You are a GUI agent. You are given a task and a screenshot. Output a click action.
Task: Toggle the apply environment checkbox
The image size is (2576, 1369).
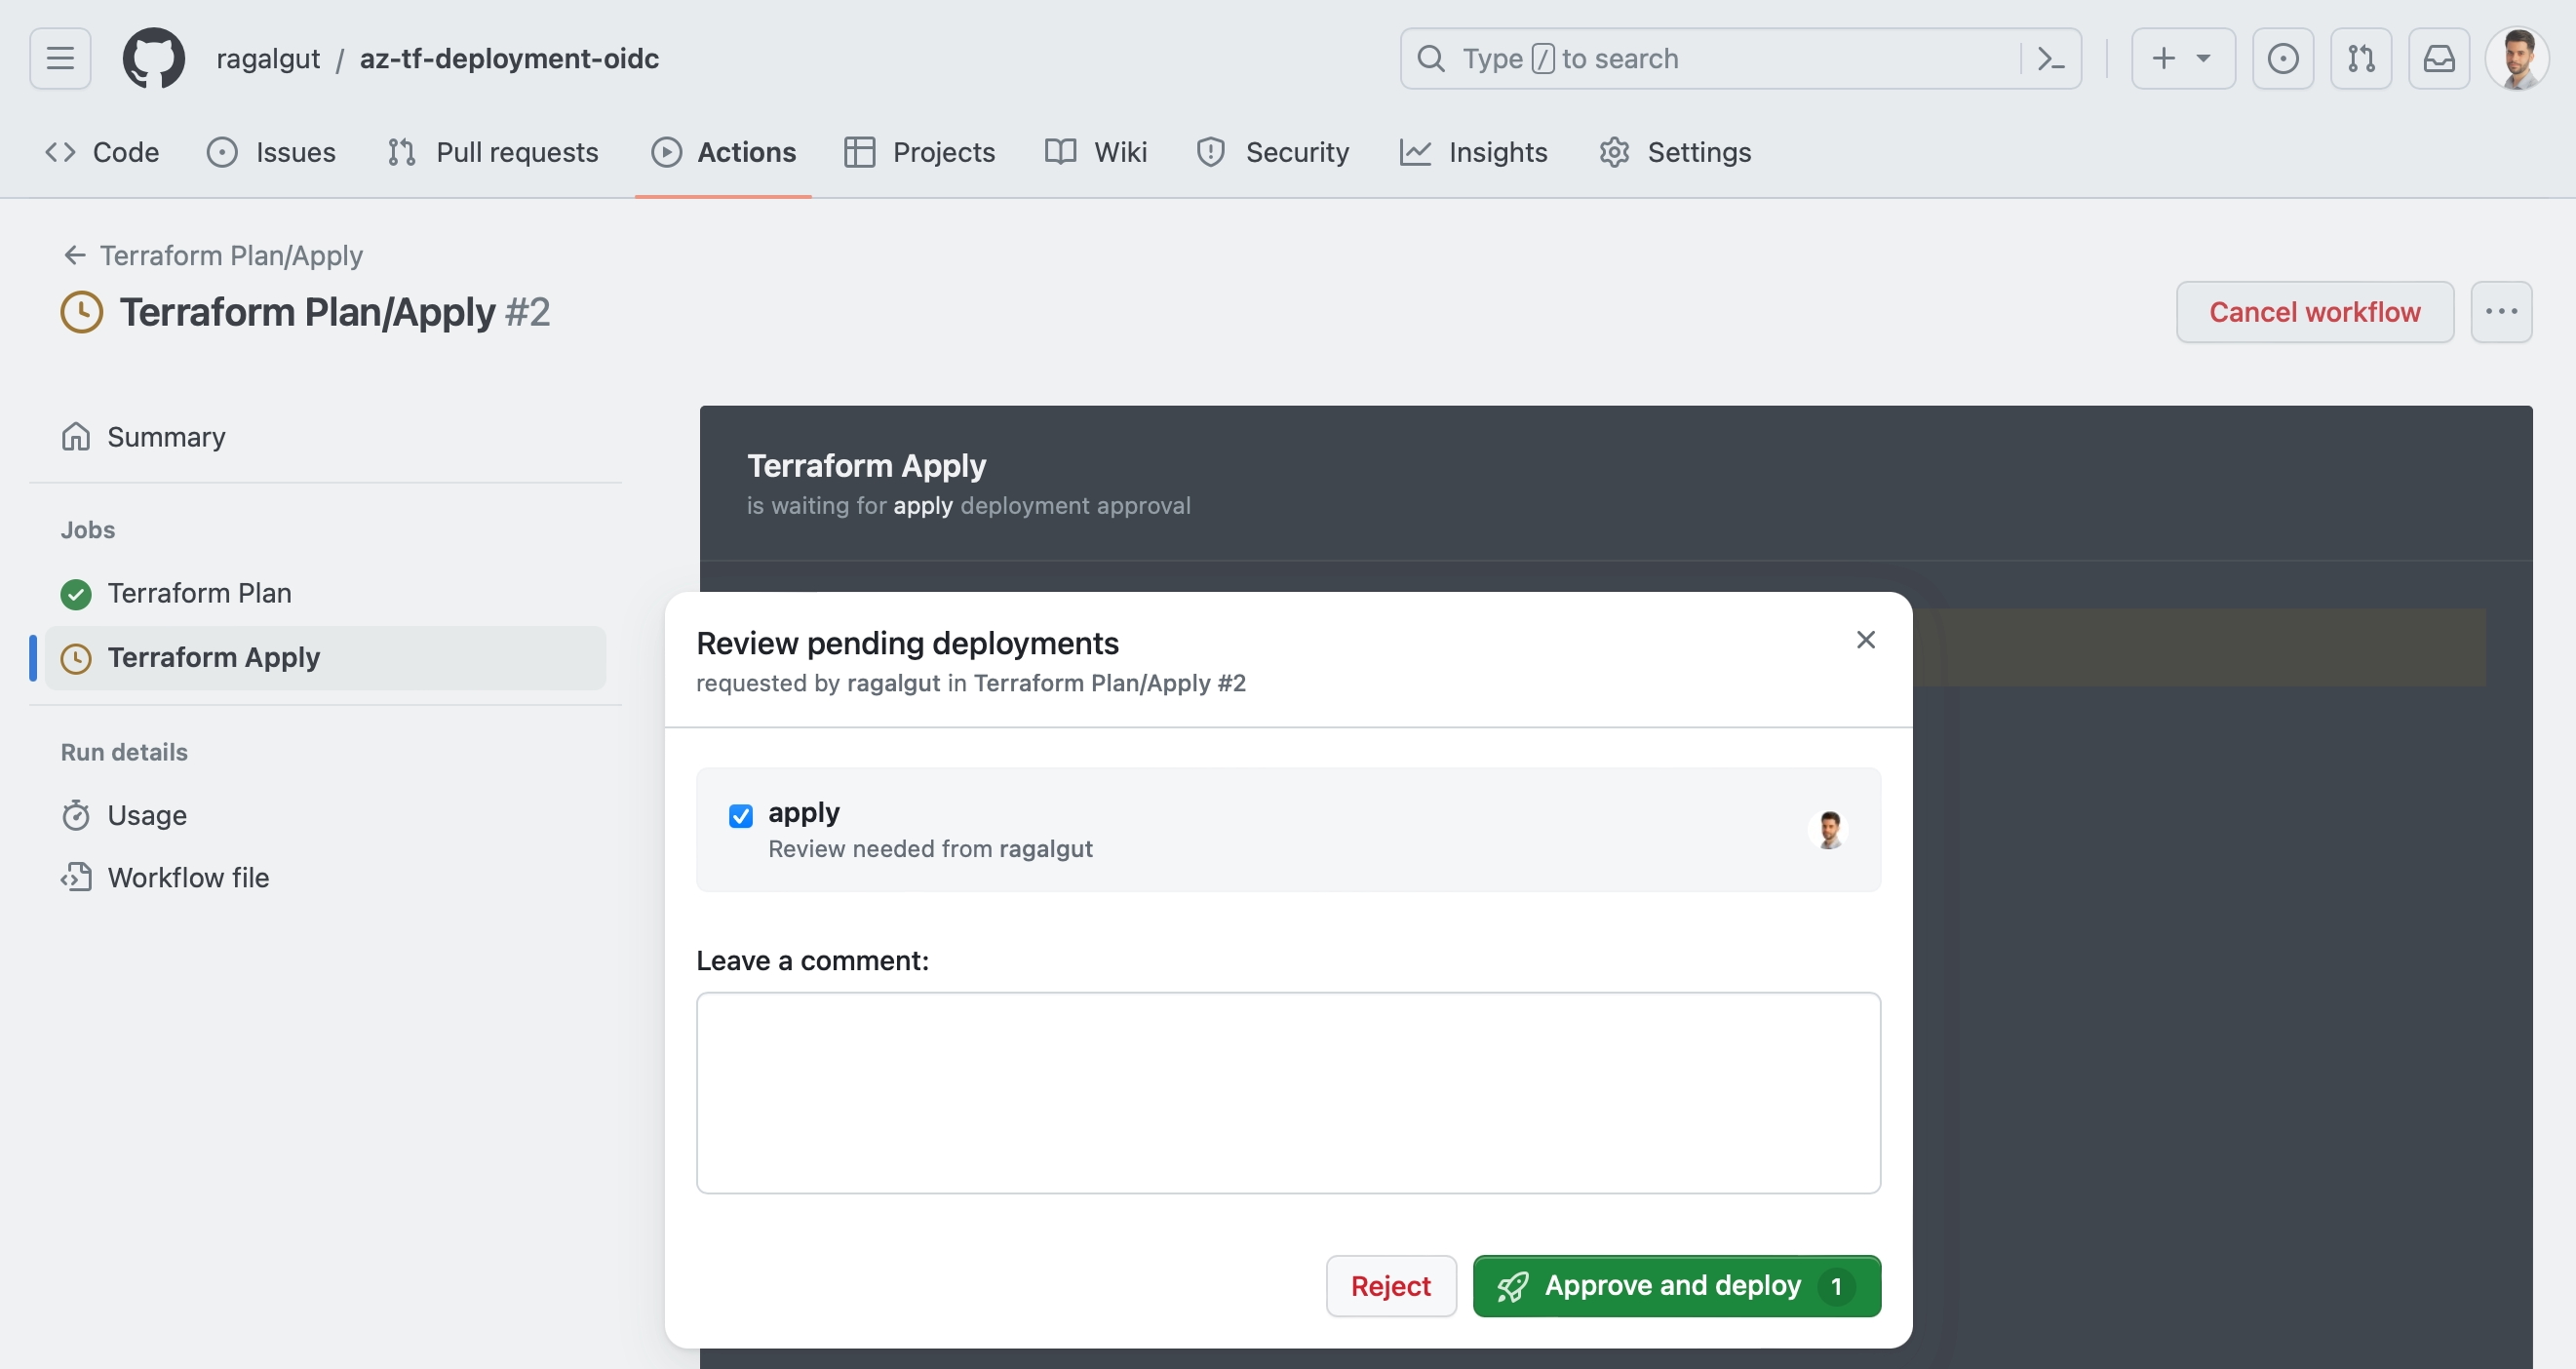pos(740,816)
